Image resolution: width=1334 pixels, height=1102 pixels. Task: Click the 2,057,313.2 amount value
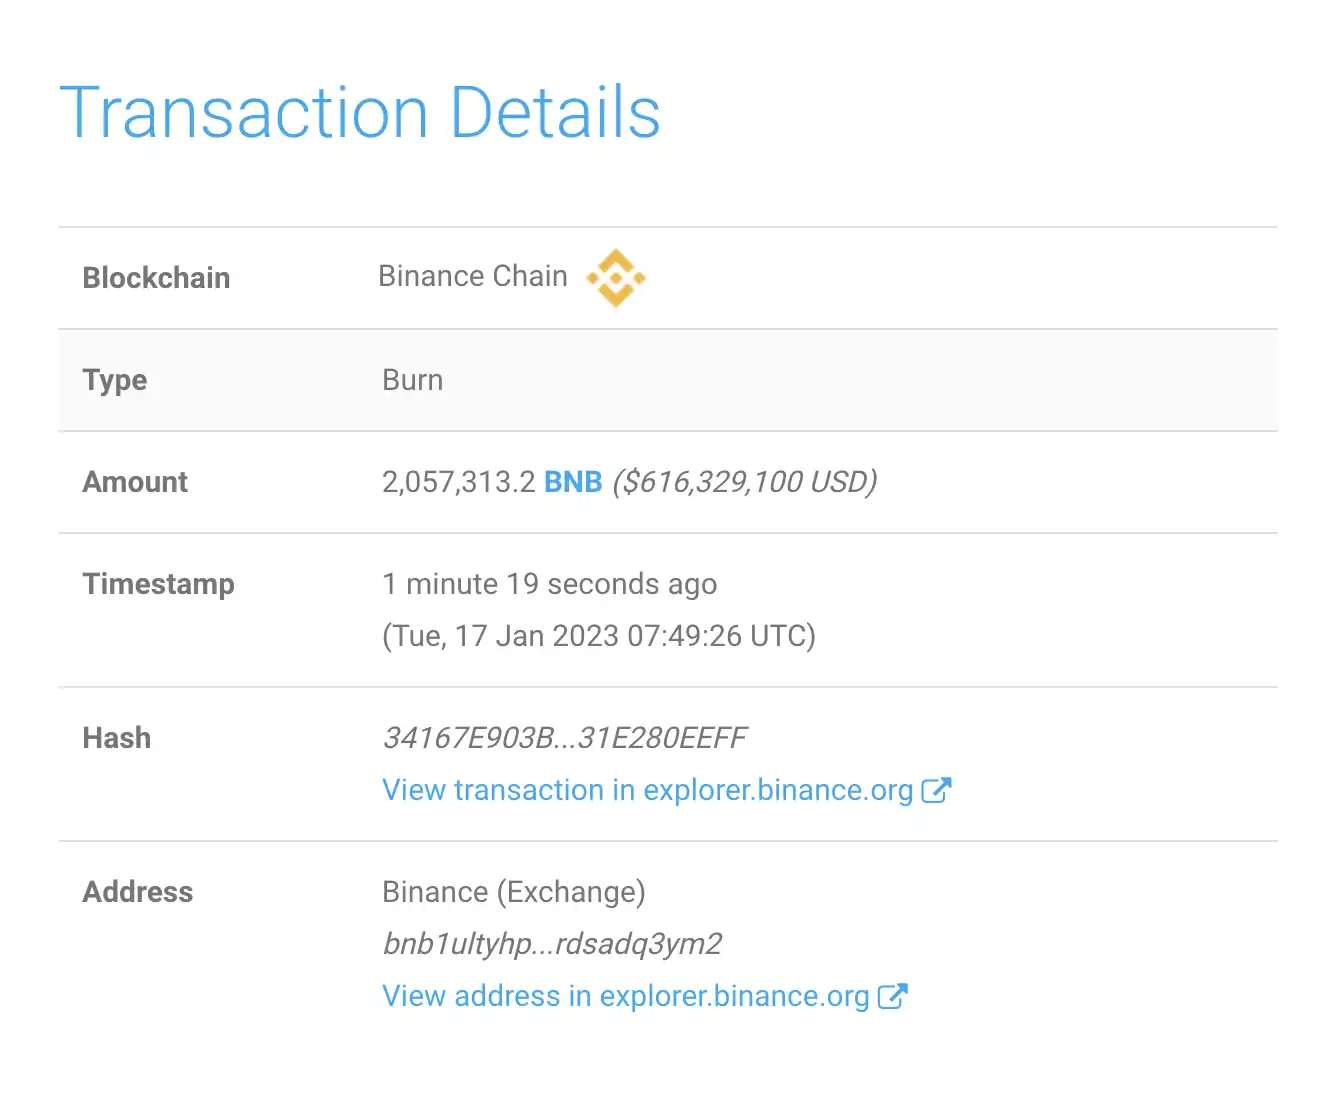(459, 482)
